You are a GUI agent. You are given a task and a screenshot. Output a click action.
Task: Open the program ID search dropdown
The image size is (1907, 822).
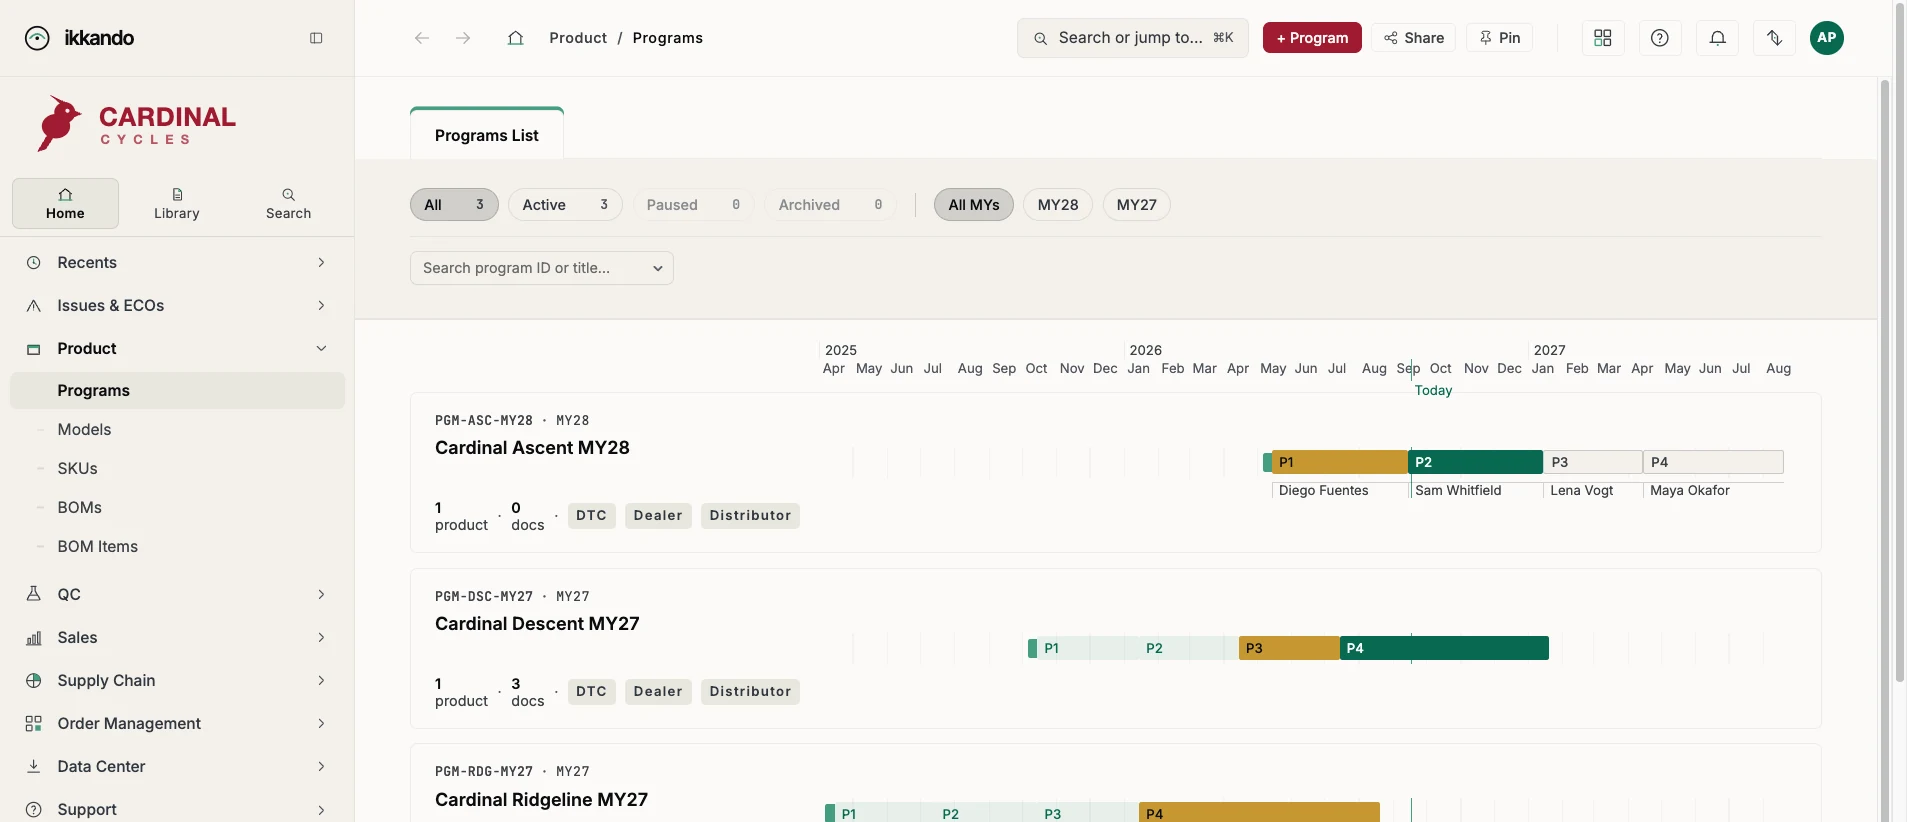tap(542, 268)
